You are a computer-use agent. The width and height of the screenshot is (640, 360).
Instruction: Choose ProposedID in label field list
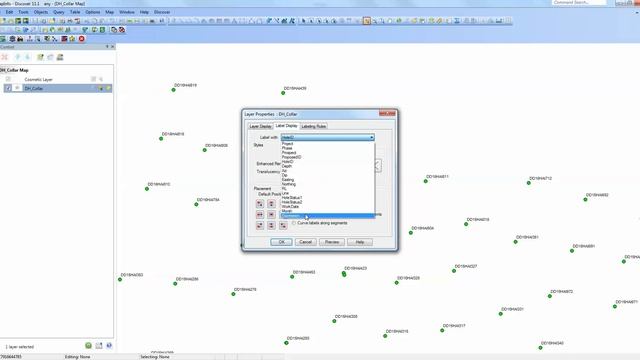(328, 157)
